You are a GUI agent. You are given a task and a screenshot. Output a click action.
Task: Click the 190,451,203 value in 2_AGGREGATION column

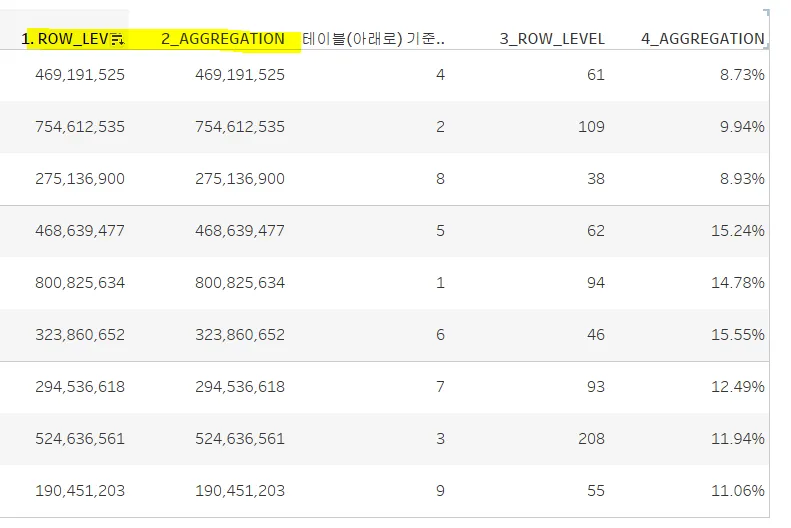pyautogui.click(x=240, y=490)
